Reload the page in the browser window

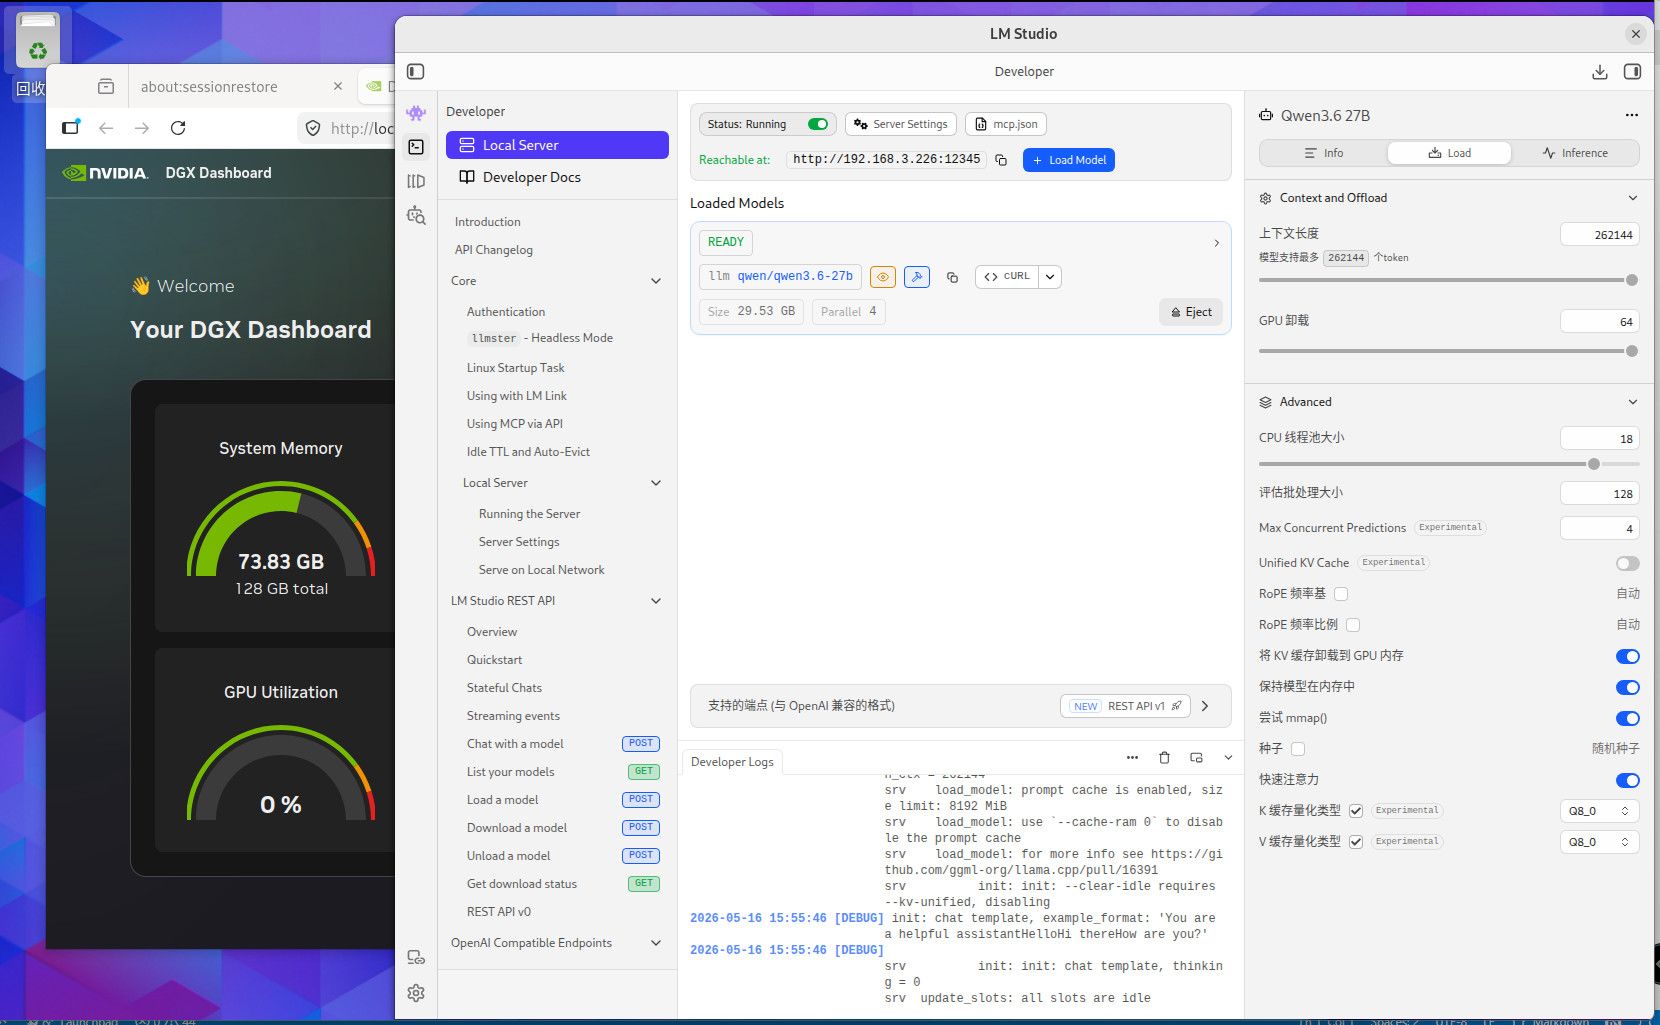click(178, 128)
